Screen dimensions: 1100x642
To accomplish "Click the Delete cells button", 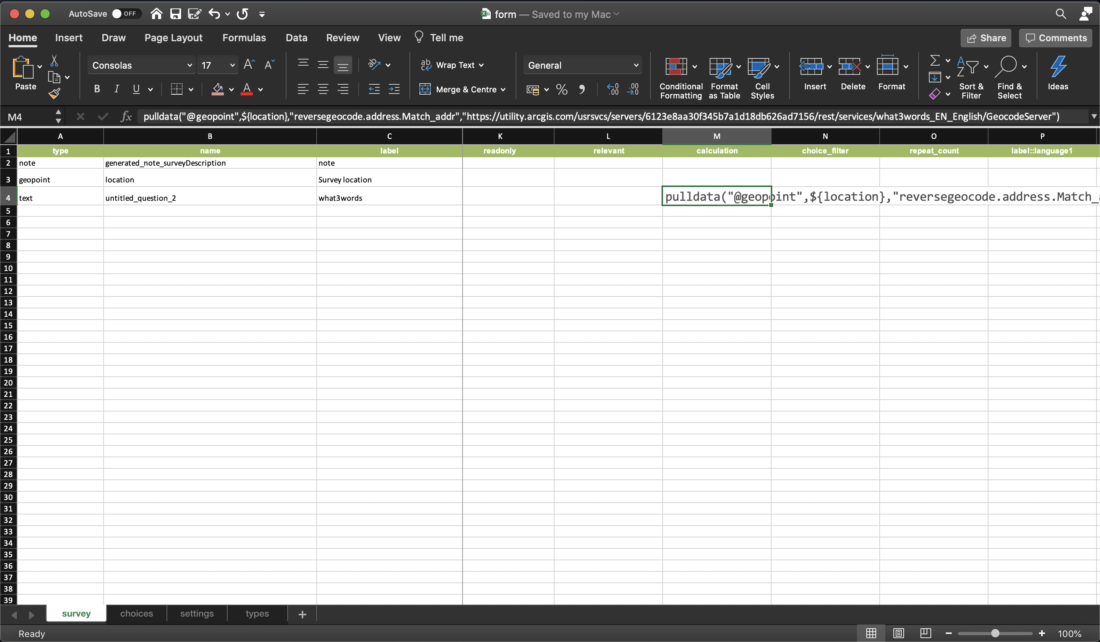I will [x=852, y=73].
